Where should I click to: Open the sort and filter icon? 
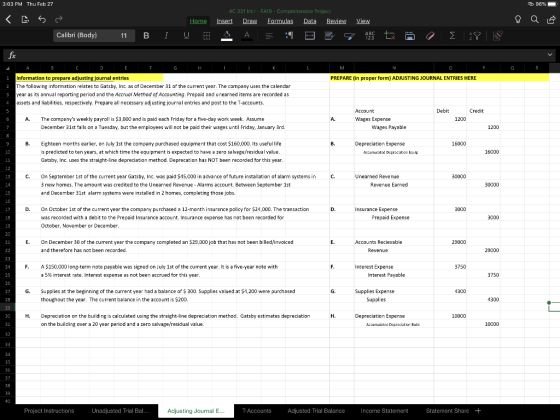[x=475, y=35]
